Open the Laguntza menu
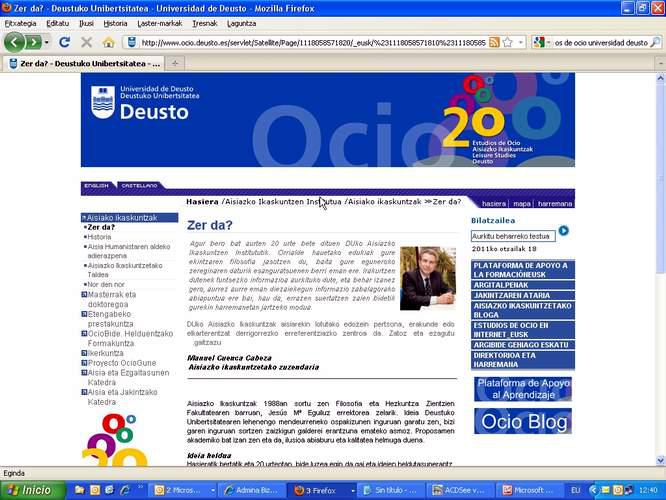 click(241, 23)
